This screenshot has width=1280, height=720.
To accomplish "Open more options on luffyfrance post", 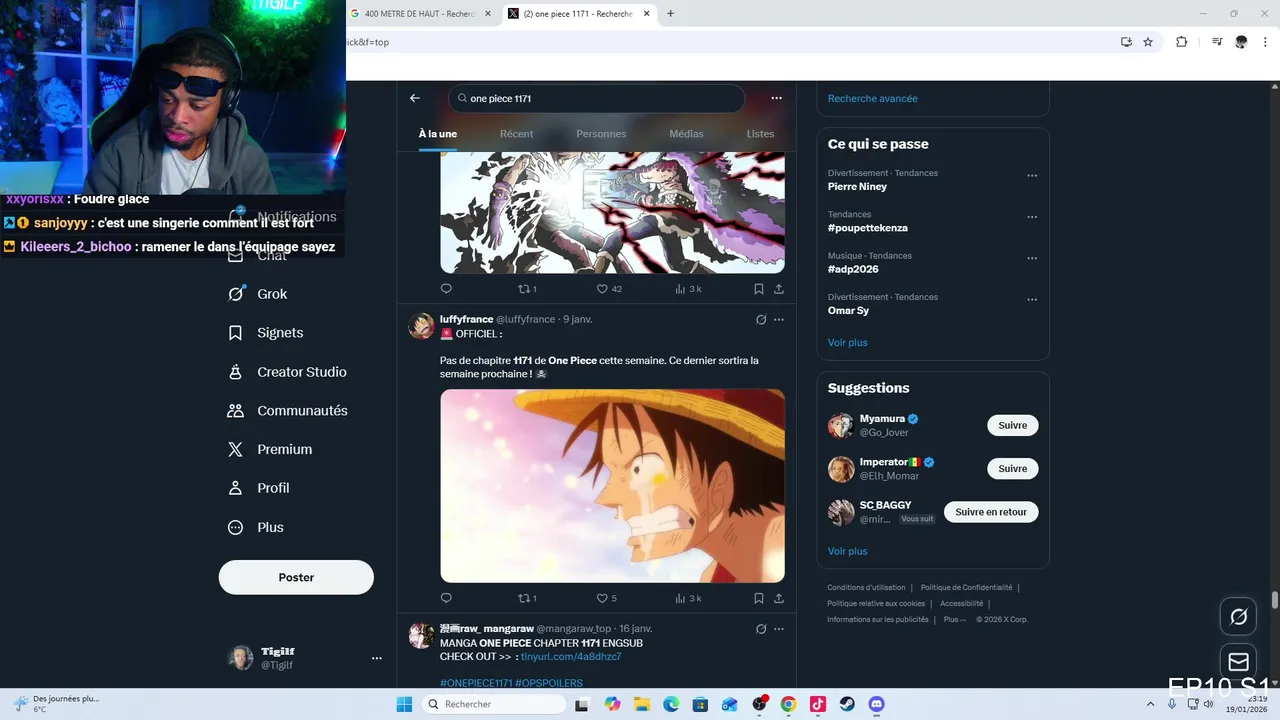I will point(779,320).
